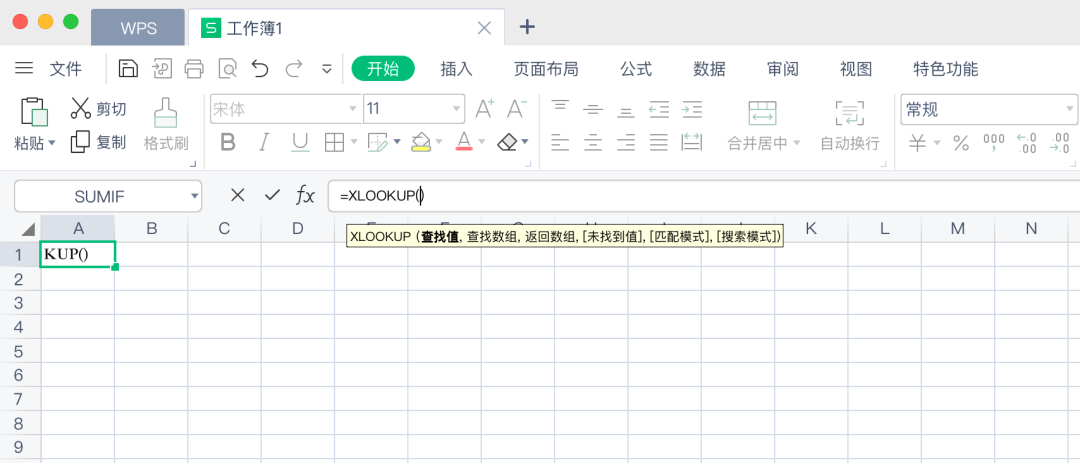1080x463 pixels.
Task: Click the increase indent icon
Action: (x=692, y=108)
